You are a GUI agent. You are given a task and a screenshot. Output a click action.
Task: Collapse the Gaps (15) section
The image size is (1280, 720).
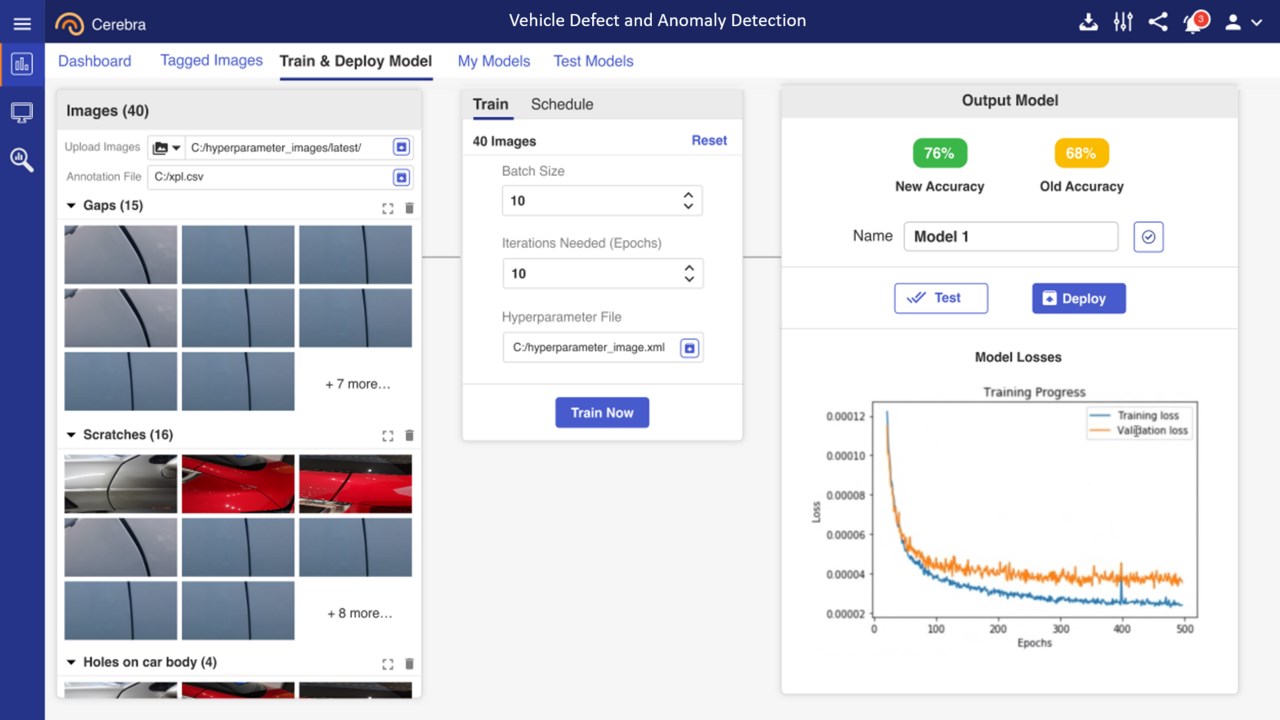(x=71, y=206)
